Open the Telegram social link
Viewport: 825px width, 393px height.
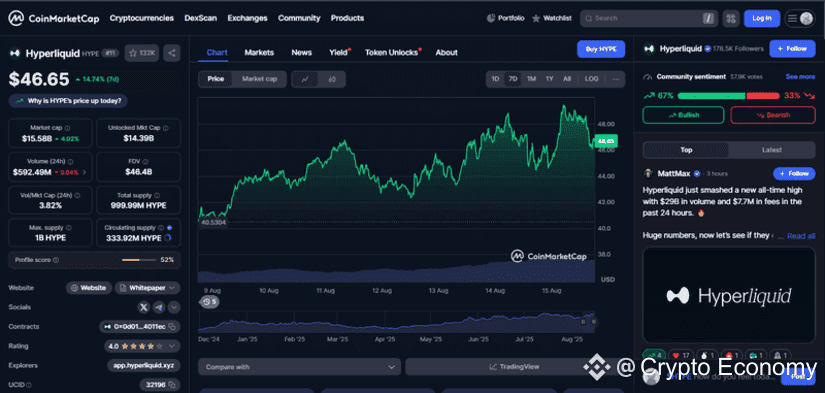point(158,307)
